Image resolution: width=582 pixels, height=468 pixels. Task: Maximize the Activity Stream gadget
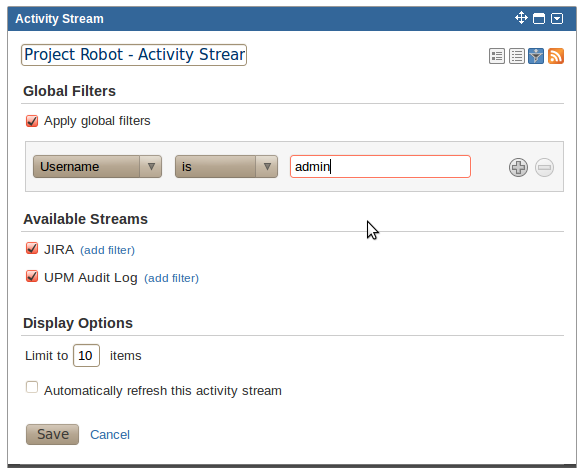[x=539, y=19]
